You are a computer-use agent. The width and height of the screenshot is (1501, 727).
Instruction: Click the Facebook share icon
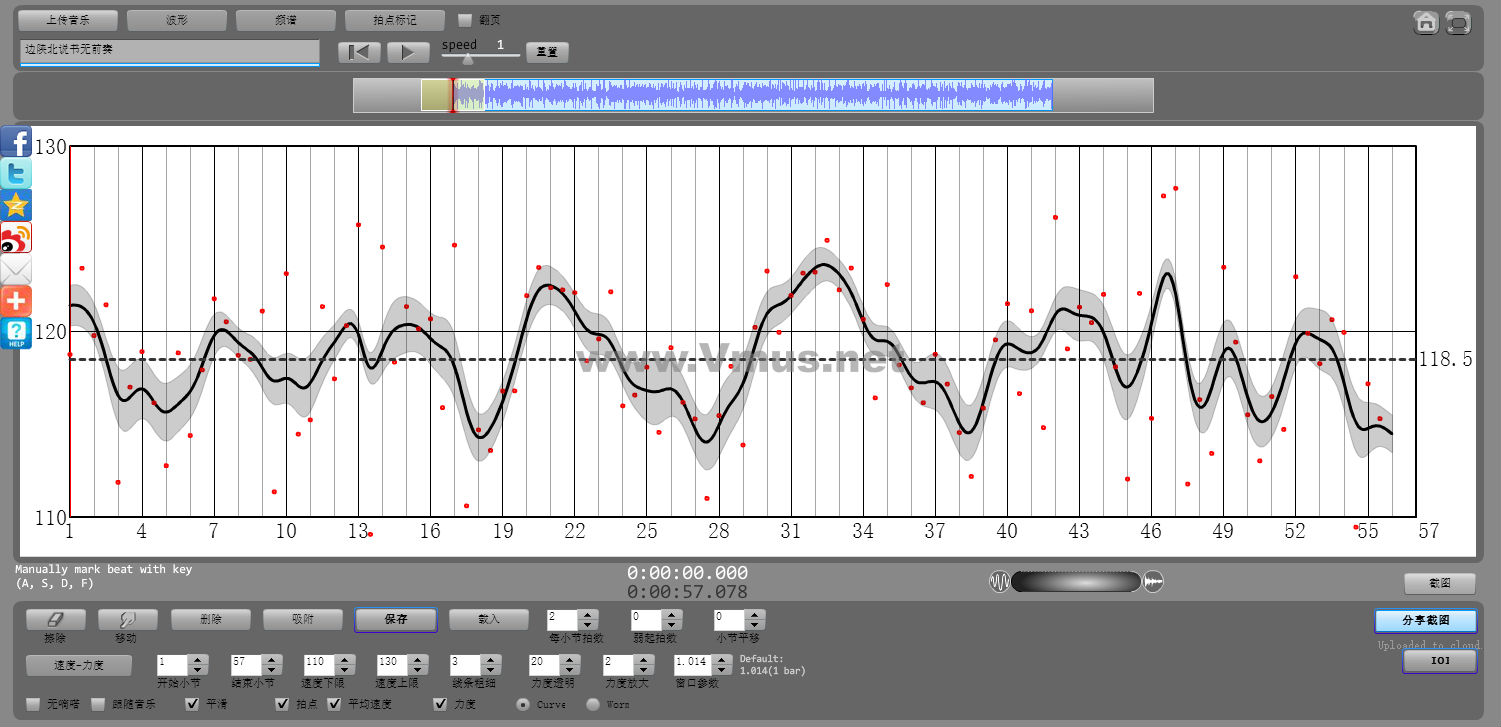(x=16, y=141)
